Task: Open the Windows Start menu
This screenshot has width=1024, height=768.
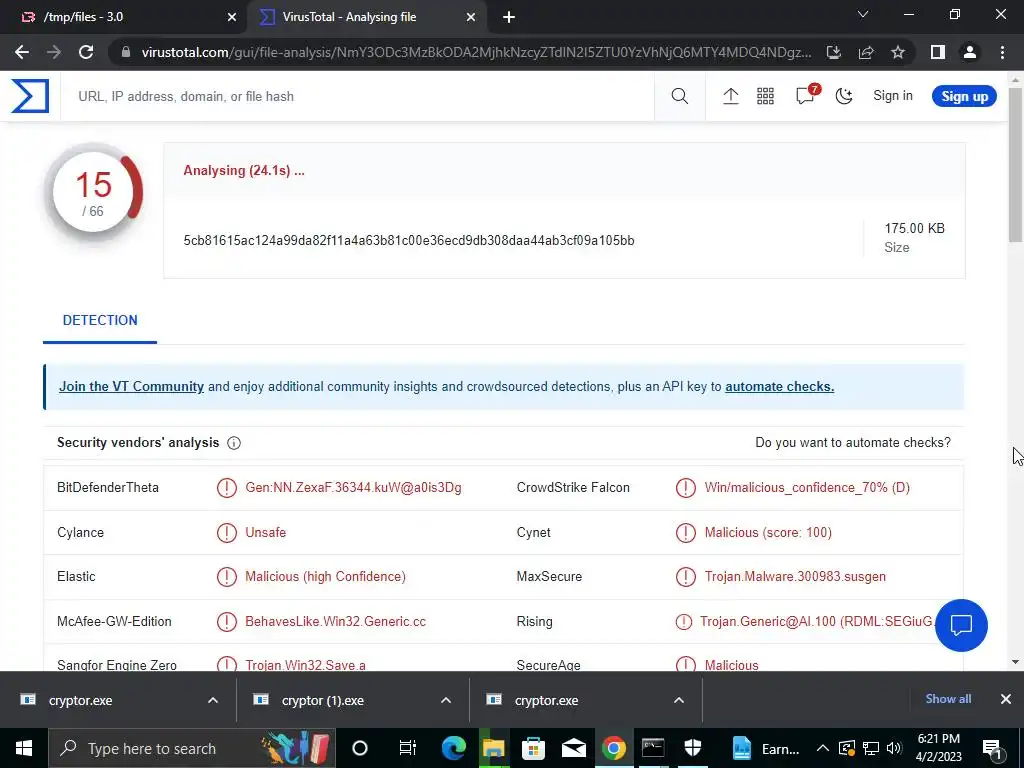Action: 24,748
